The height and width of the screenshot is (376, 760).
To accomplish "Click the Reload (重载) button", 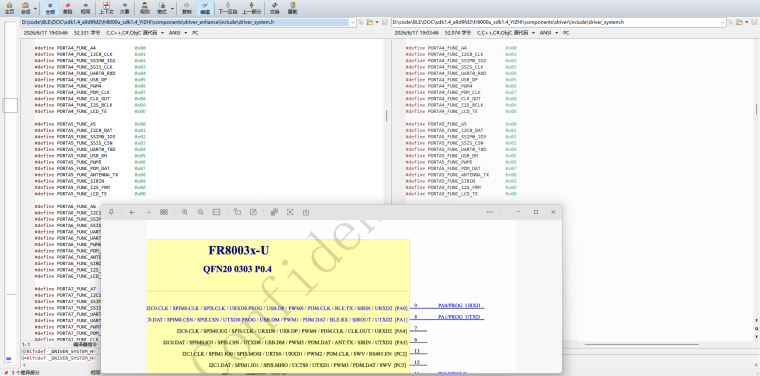I will pos(292,8).
